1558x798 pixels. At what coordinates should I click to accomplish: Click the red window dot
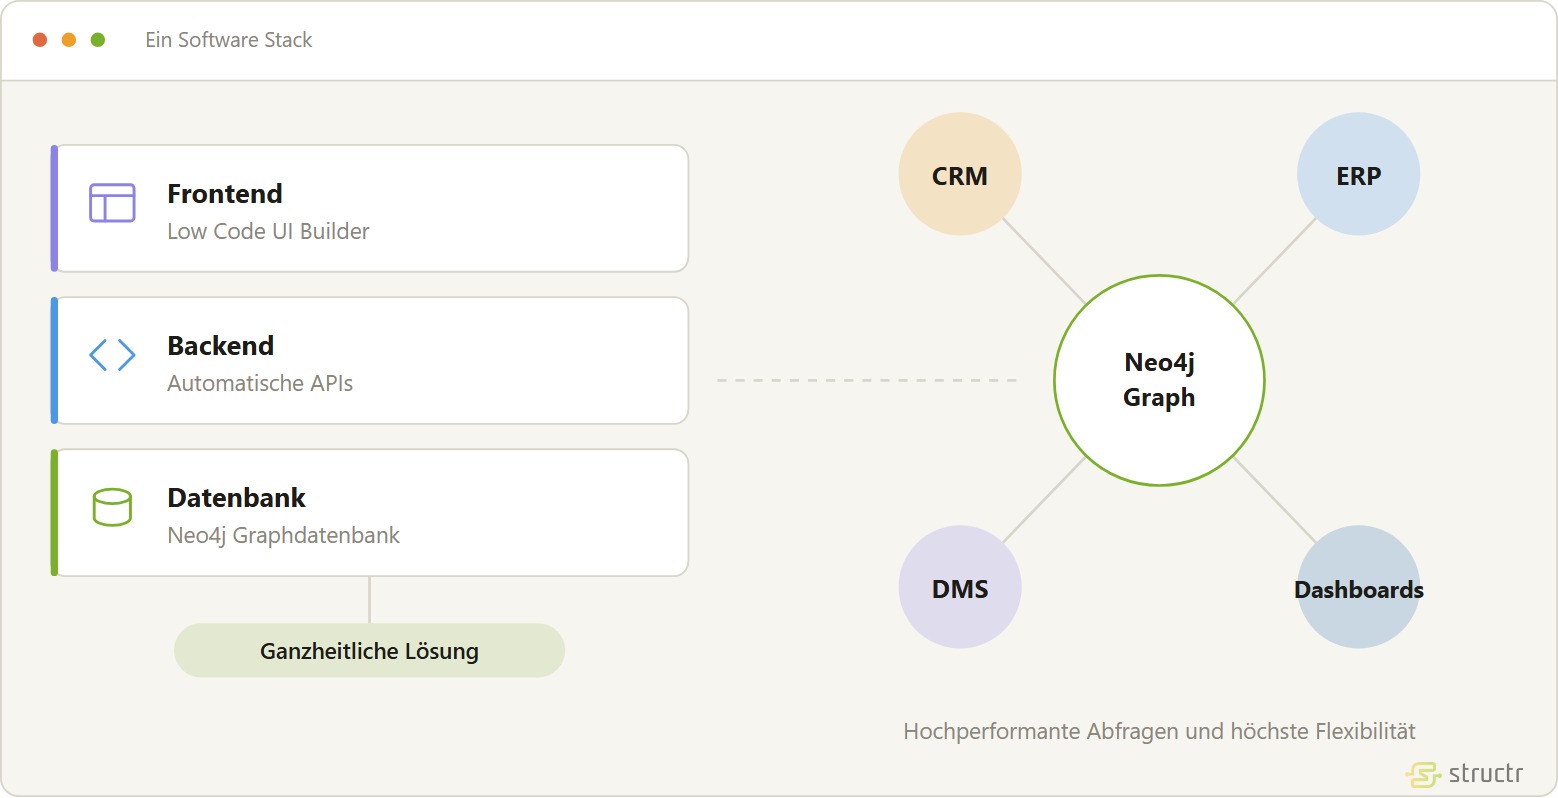click(x=40, y=40)
